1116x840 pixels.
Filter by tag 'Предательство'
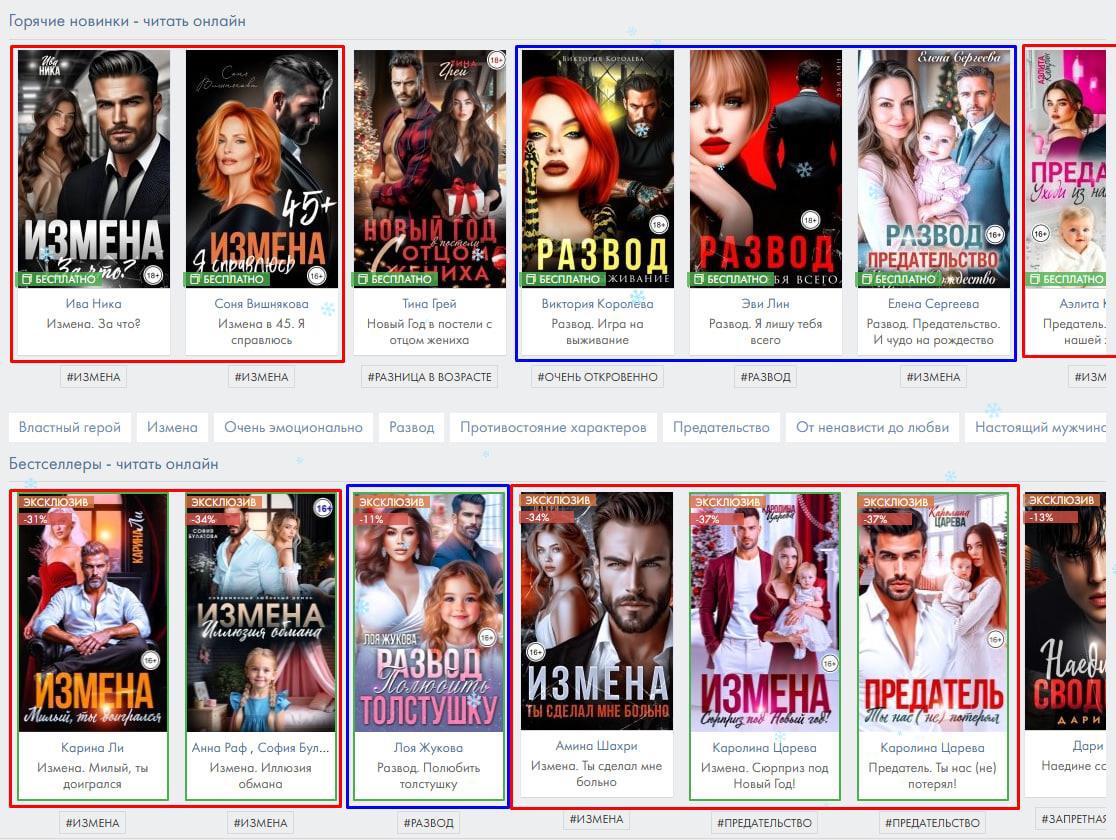click(x=721, y=427)
